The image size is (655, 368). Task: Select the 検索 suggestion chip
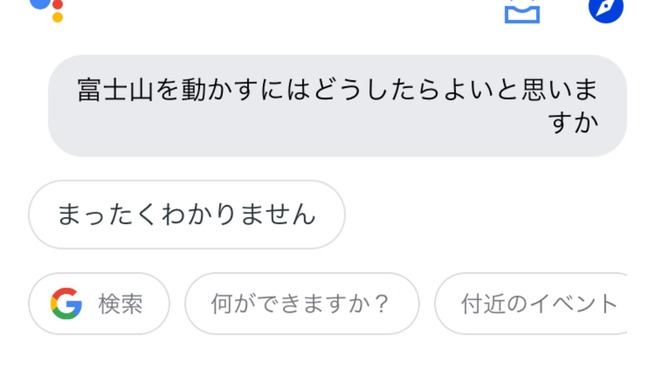99,304
